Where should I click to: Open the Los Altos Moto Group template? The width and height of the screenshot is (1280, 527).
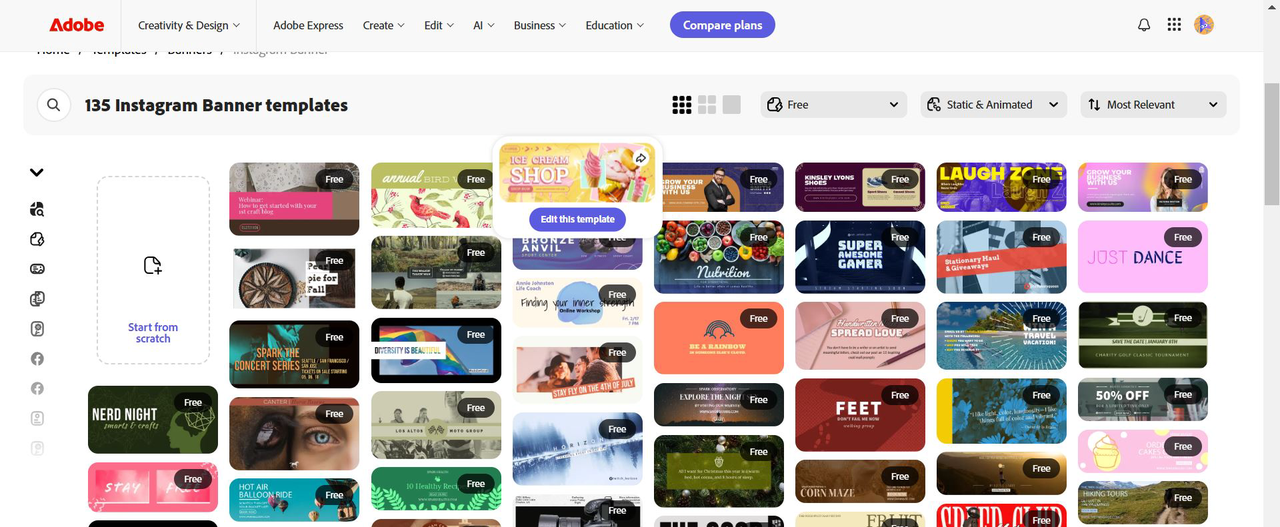436,425
